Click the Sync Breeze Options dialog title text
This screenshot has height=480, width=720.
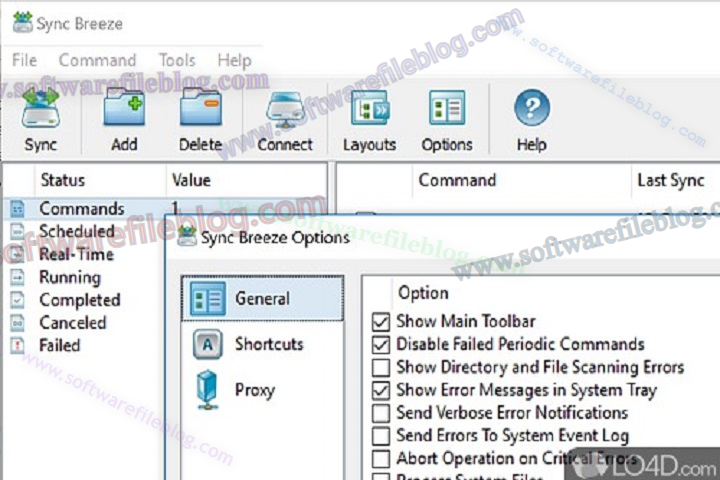[x=275, y=237]
